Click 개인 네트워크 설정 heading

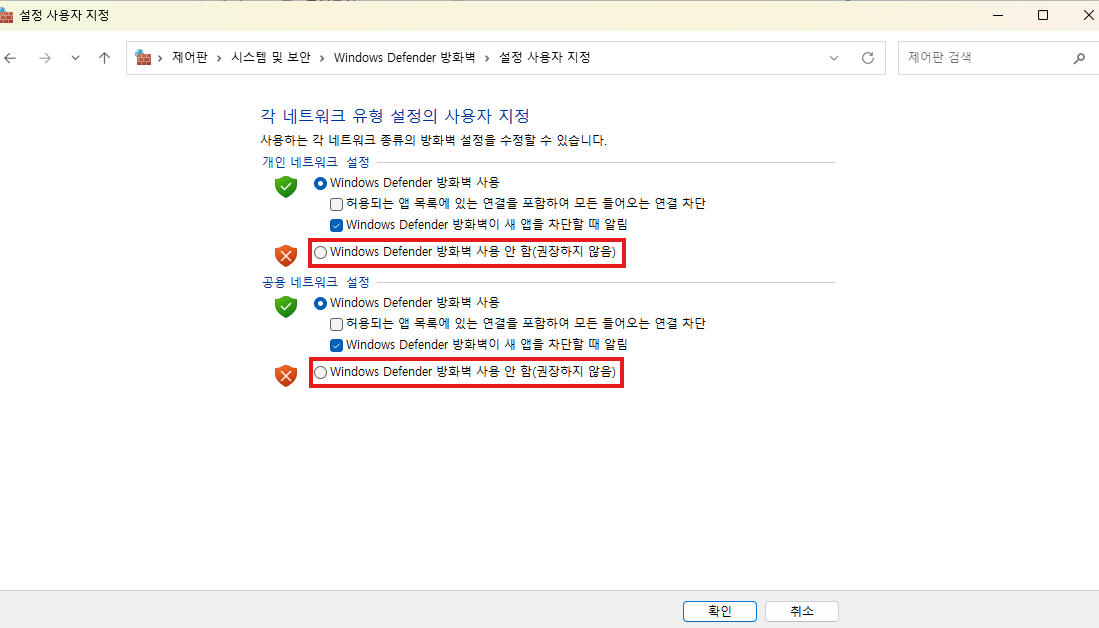(x=316, y=163)
